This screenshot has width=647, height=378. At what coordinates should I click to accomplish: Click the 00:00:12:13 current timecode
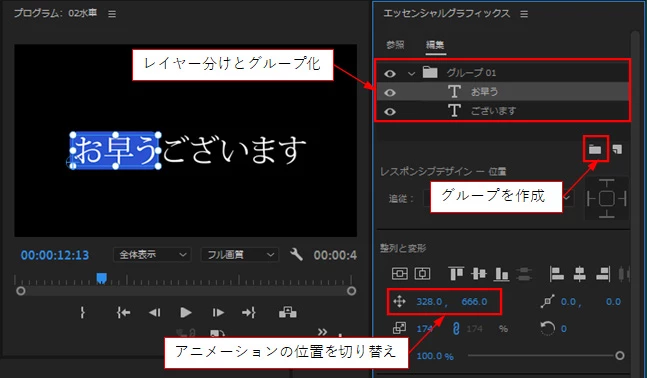pyautogui.click(x=55, y=255)
